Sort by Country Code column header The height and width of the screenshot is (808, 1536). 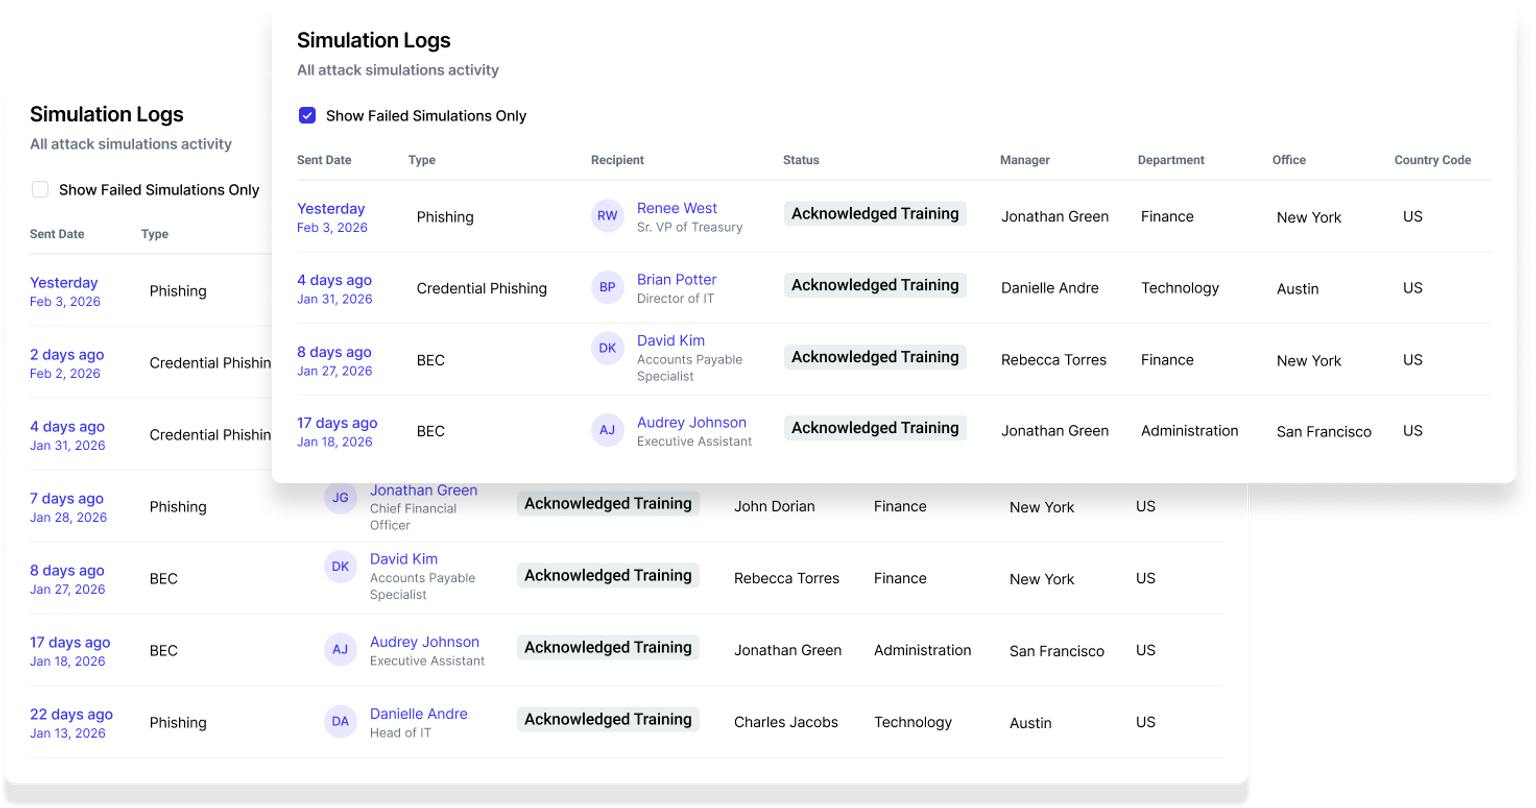click(1432, 160)
